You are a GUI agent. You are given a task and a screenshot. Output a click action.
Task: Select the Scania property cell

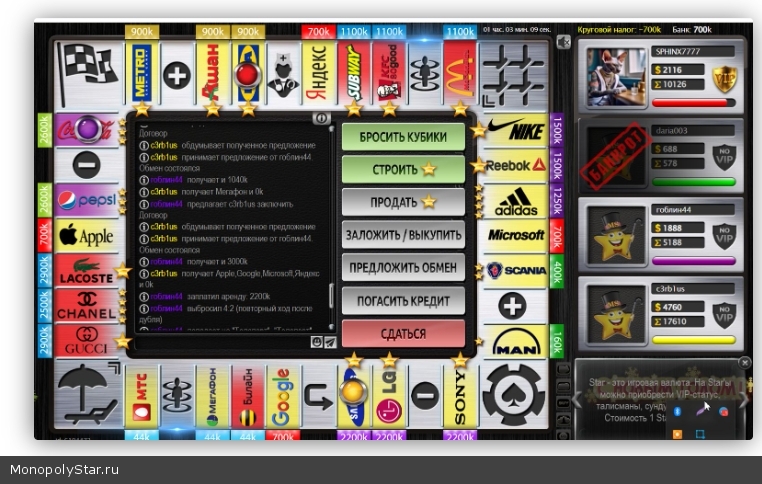point(515,271)
